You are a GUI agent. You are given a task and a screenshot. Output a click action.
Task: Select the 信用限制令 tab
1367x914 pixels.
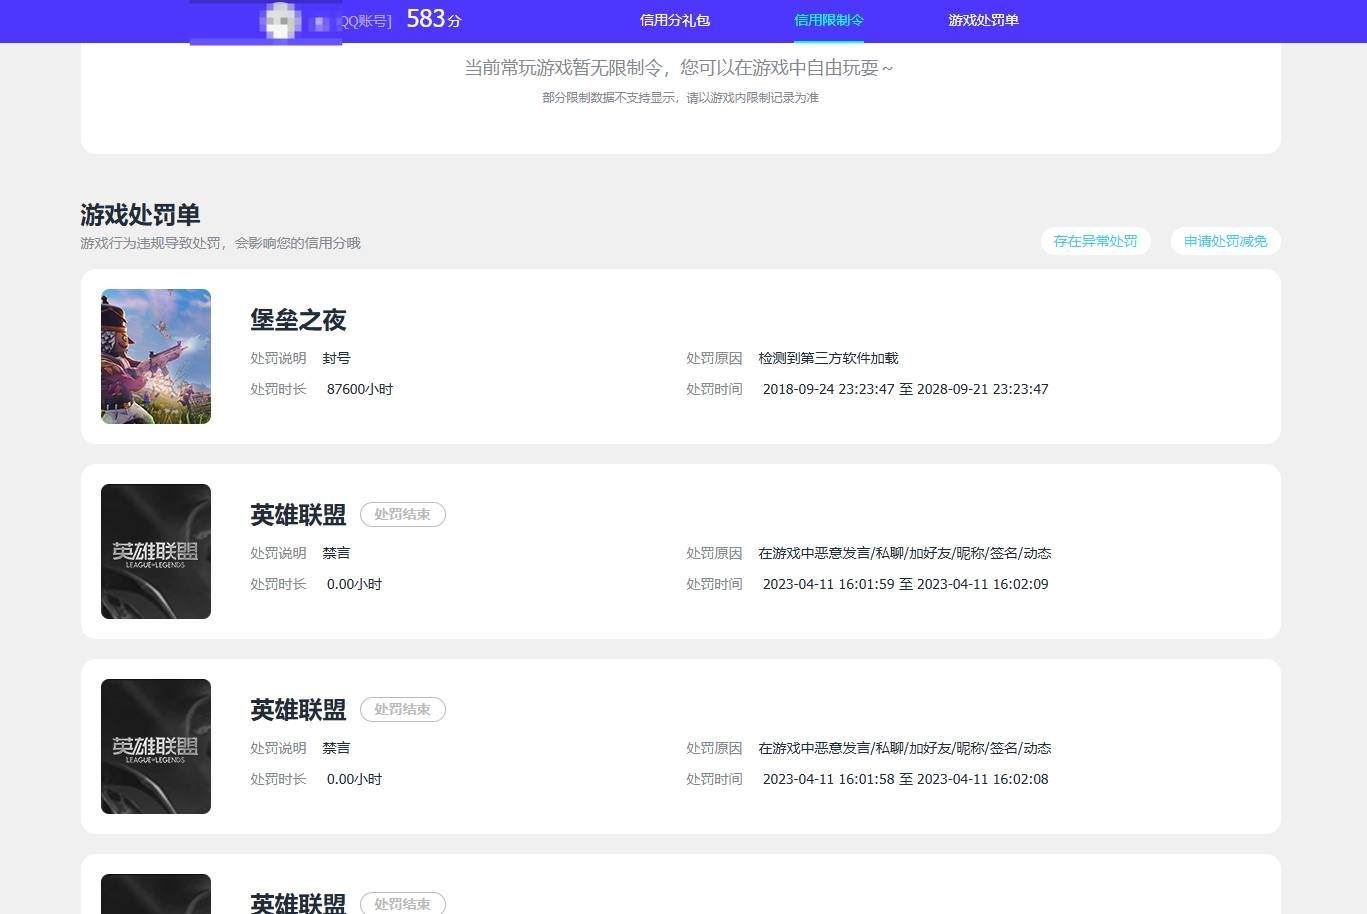coord(828,20)
